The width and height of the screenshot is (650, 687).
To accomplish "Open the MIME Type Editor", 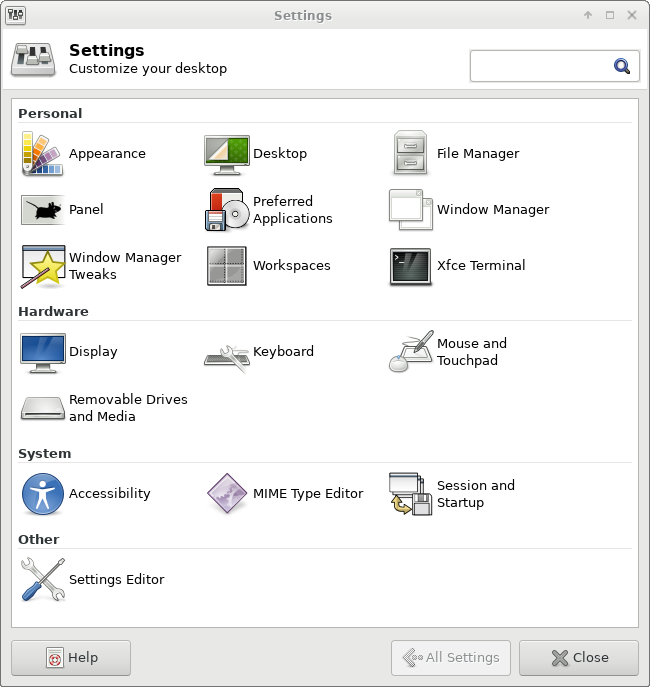I will pos(284,493).
